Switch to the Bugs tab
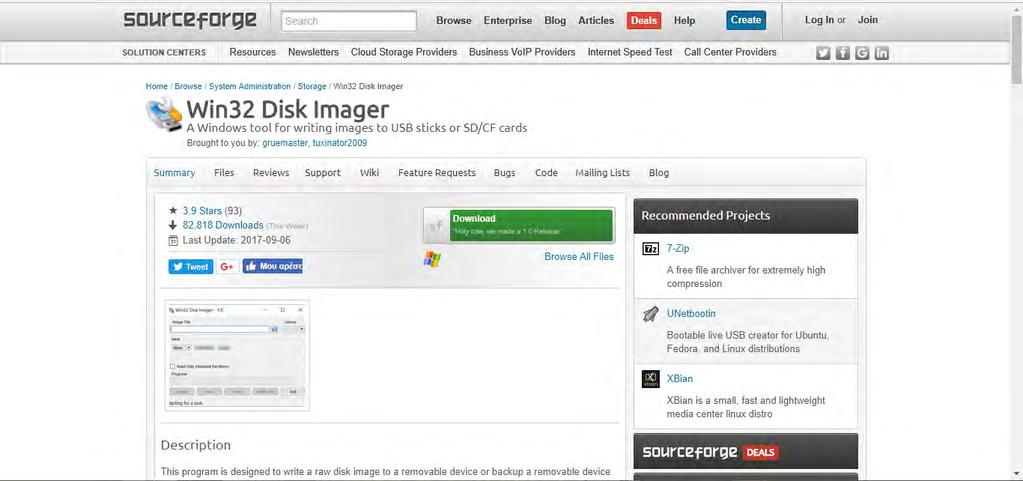The width and height of the screenshot is (1023, 481). 504,173
